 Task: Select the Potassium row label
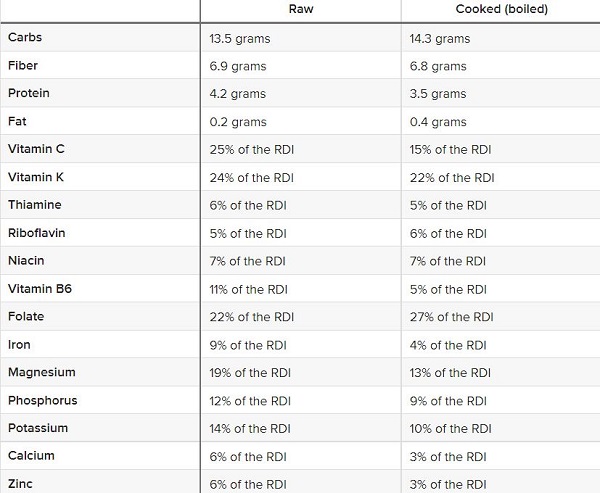38,428
